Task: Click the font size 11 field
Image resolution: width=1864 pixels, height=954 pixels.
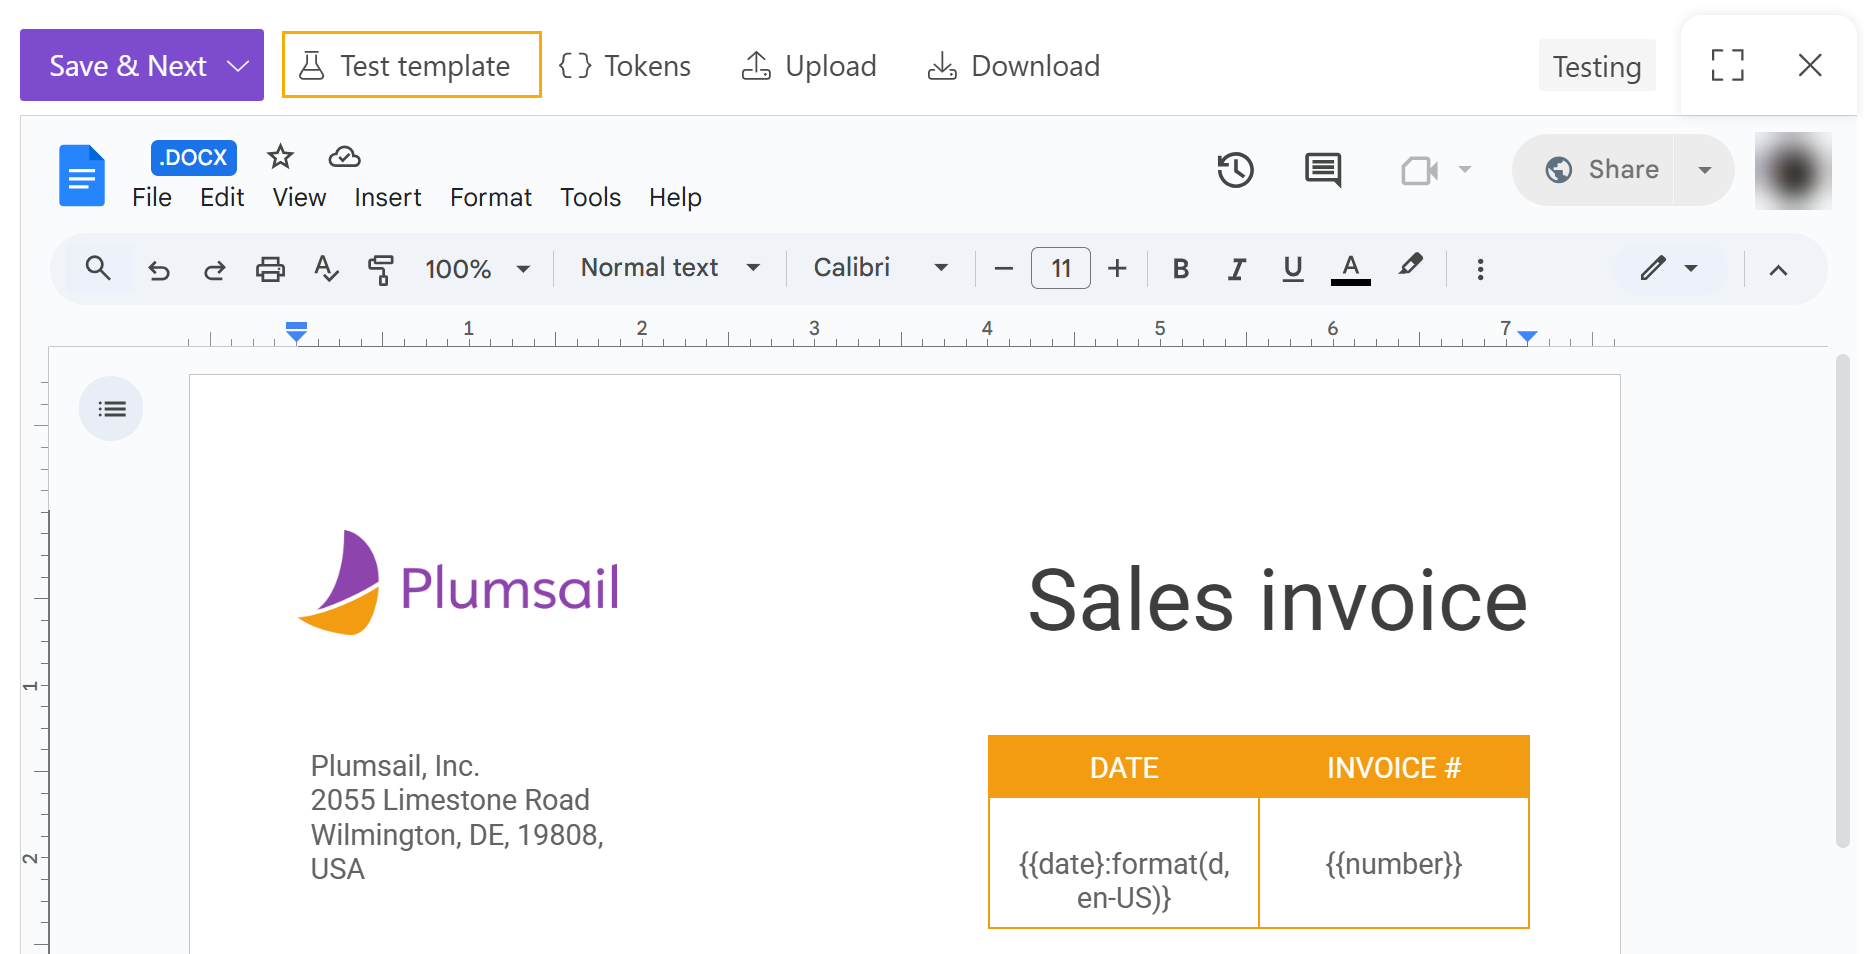Action: [x=1061, y=268]
